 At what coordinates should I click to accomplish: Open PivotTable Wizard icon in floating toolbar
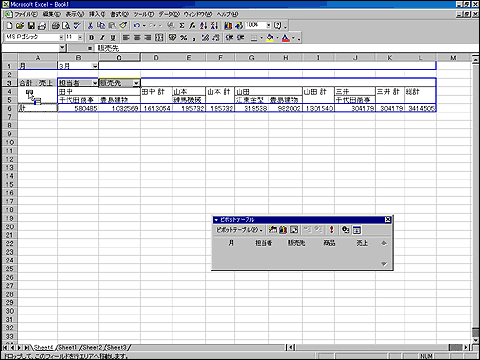(294, 230)
